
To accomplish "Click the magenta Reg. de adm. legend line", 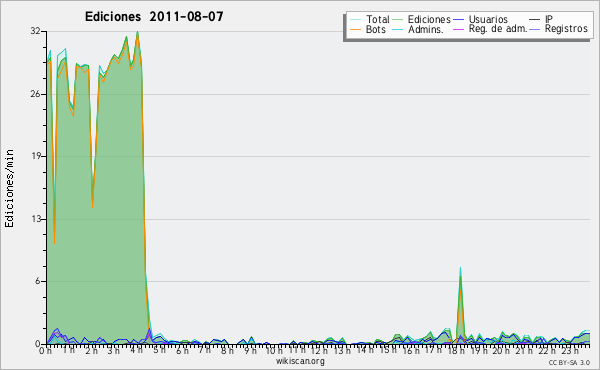I will [458, 29].
